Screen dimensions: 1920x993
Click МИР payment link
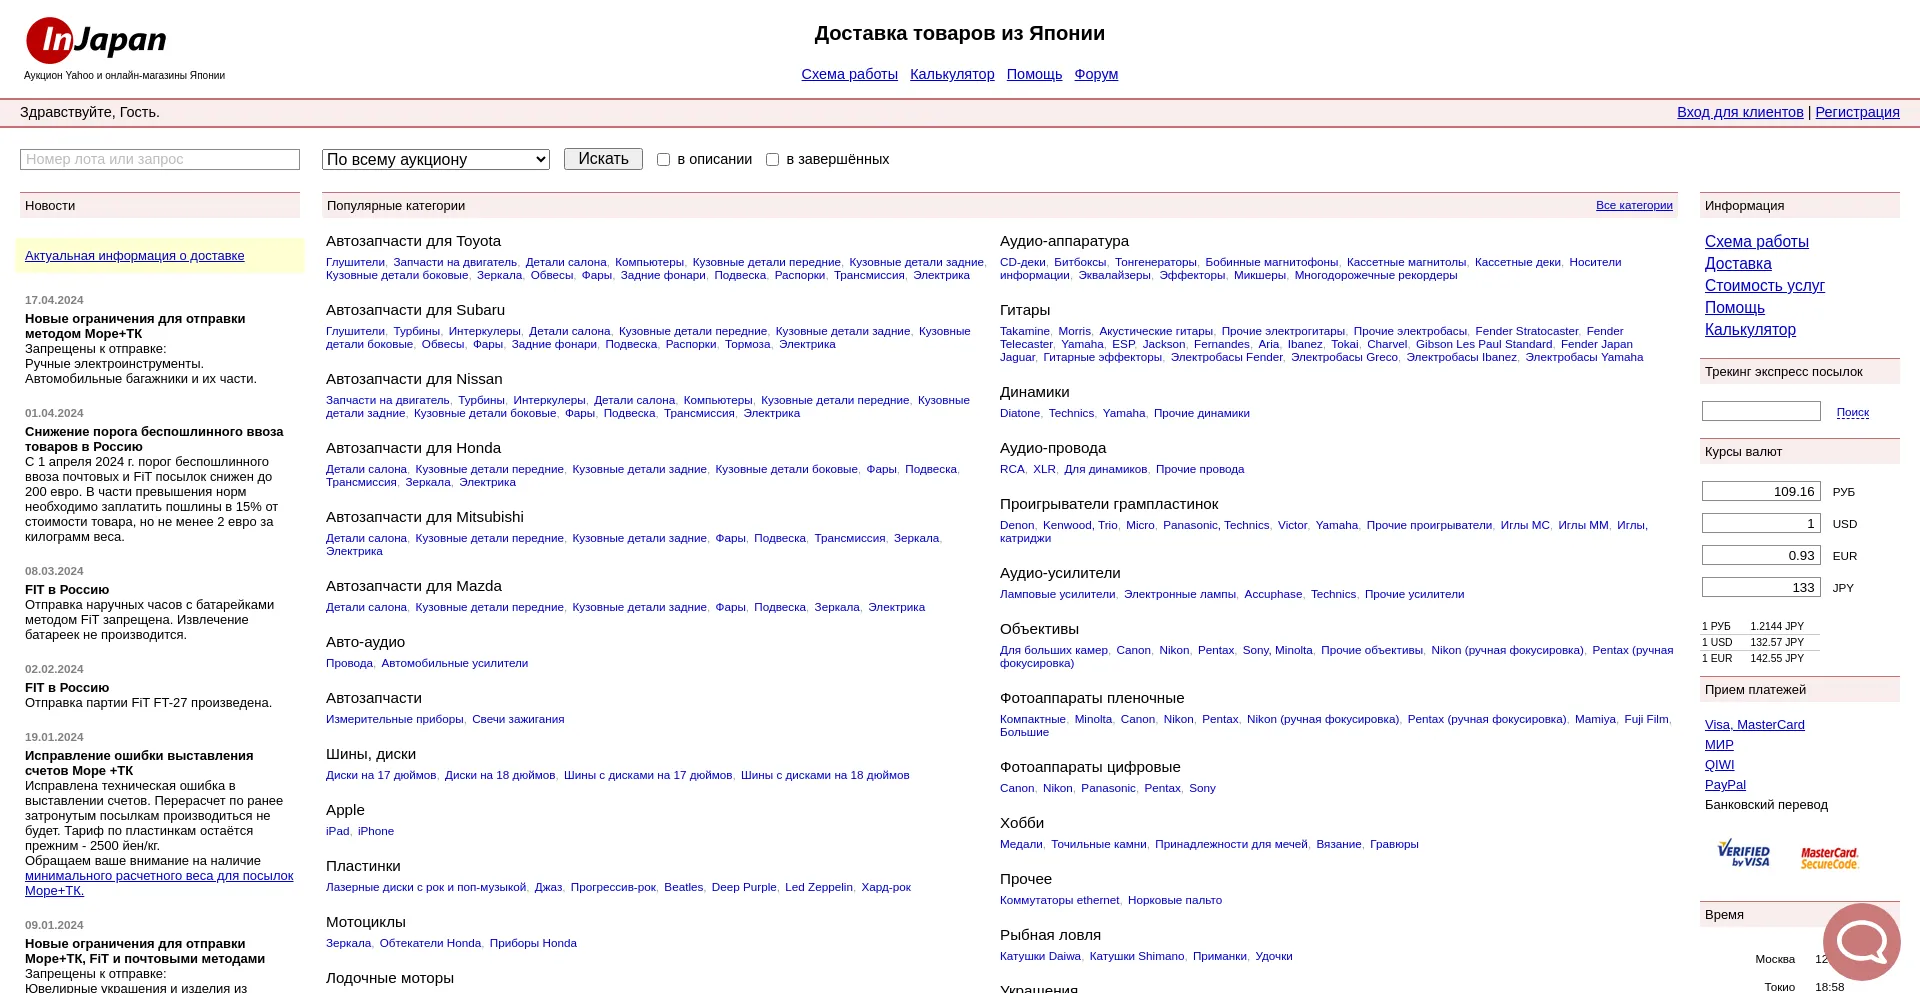click(x=1719, y=745)
